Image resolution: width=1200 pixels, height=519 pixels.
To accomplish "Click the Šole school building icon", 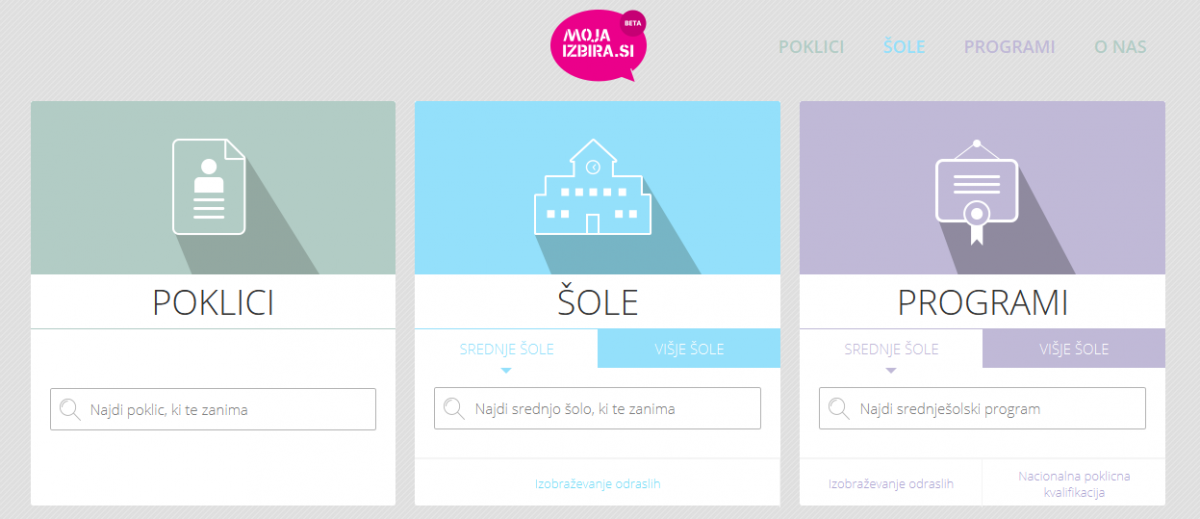I will point(593,187).
